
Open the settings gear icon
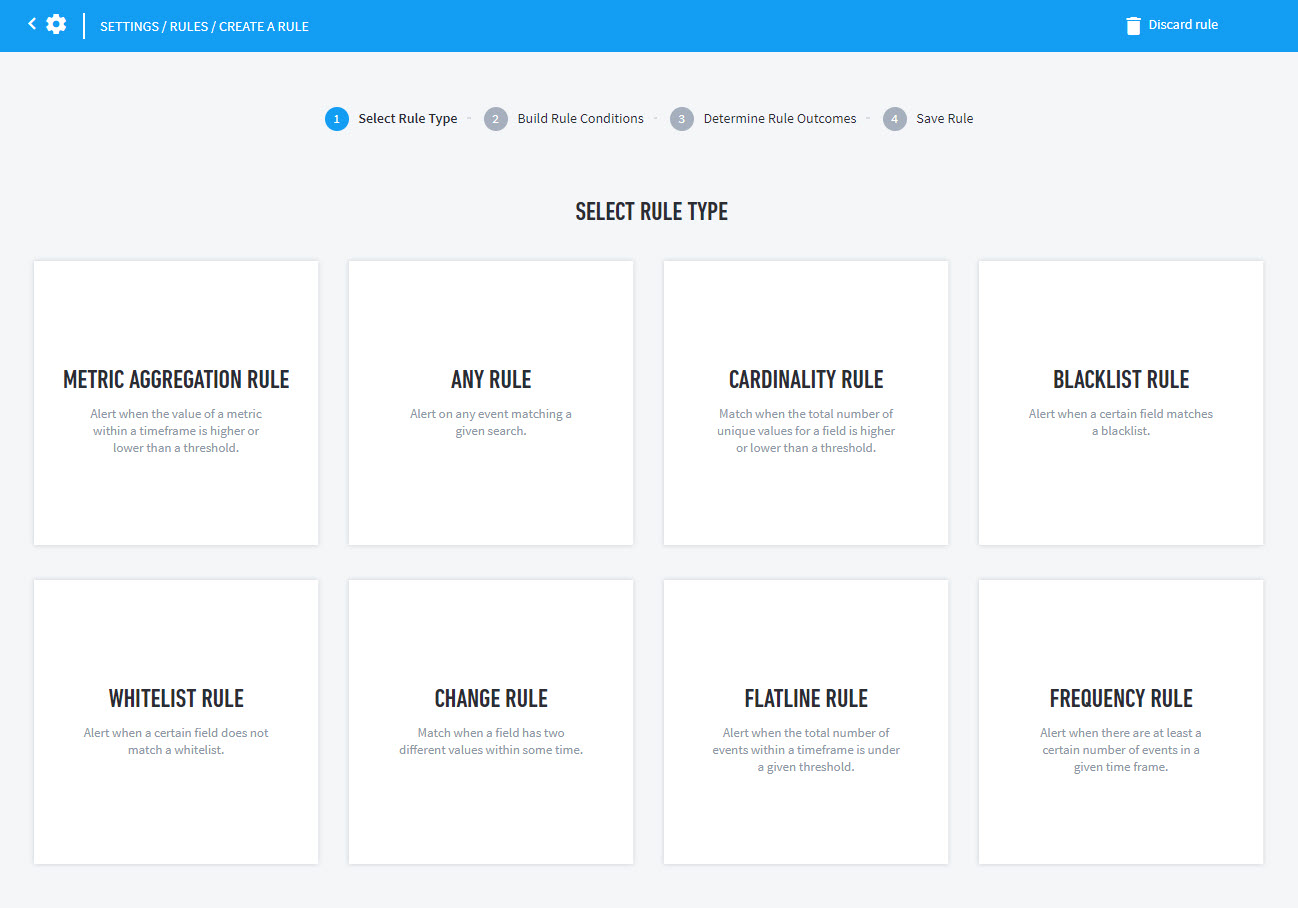[56, 24]
